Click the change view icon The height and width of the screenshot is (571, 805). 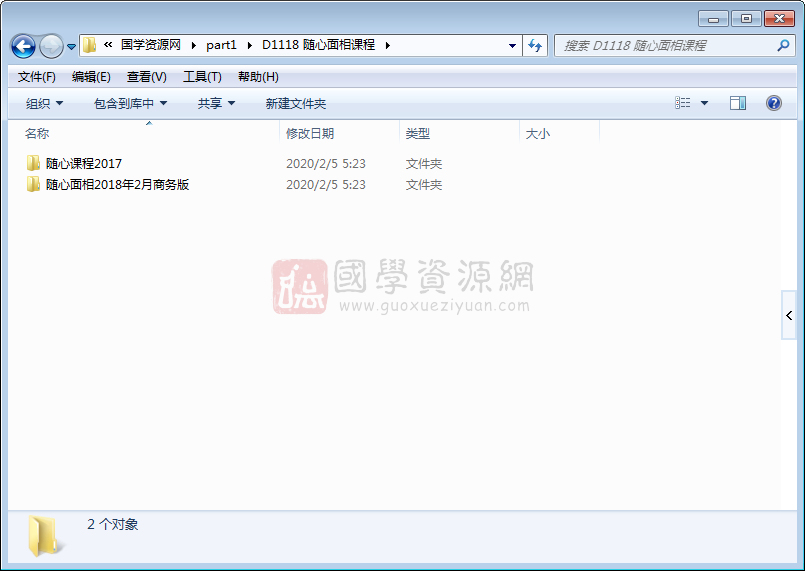(682, 103)
